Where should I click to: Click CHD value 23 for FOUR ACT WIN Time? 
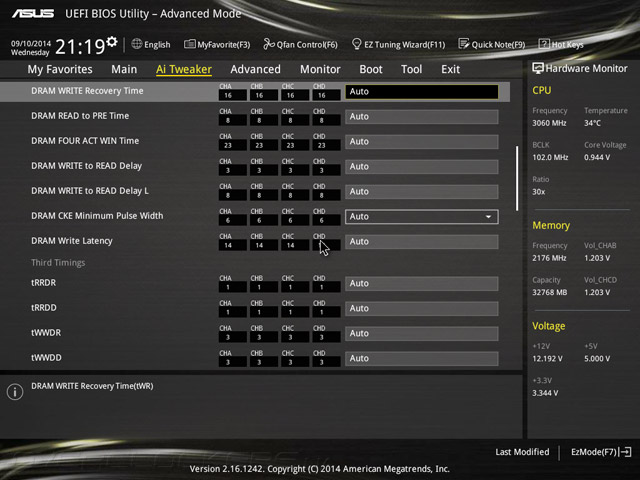[326, 145]
